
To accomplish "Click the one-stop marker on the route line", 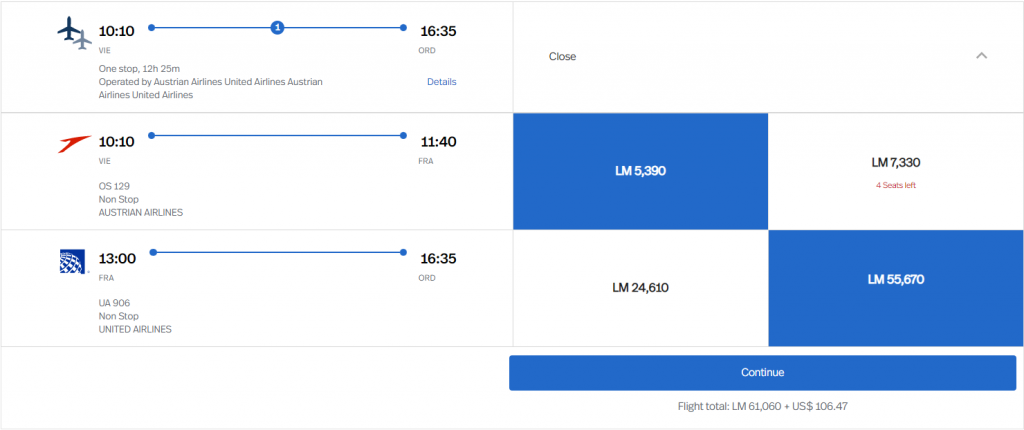I will (x=278, y=27).
